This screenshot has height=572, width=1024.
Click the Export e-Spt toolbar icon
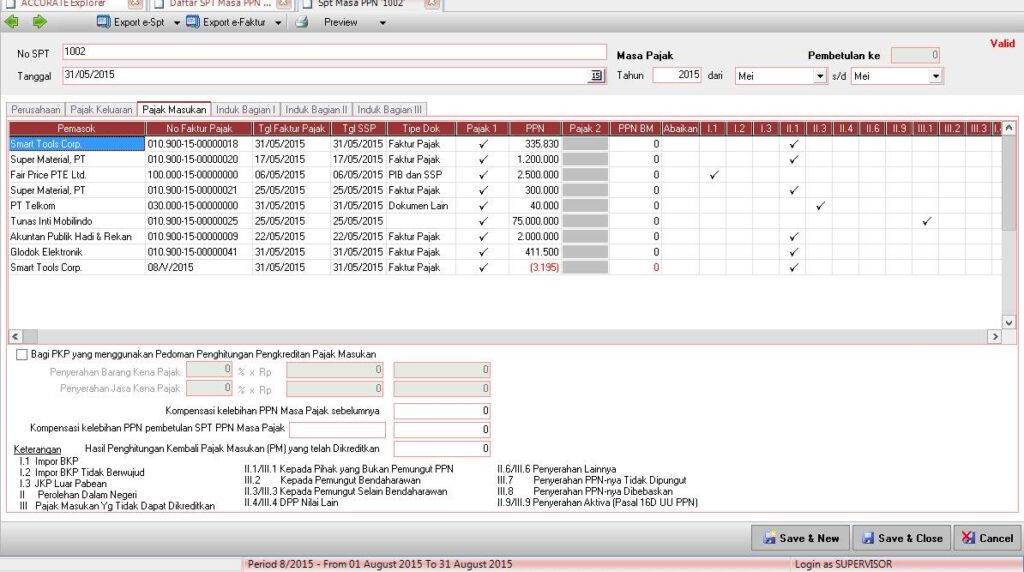click(x=104, y=22)
